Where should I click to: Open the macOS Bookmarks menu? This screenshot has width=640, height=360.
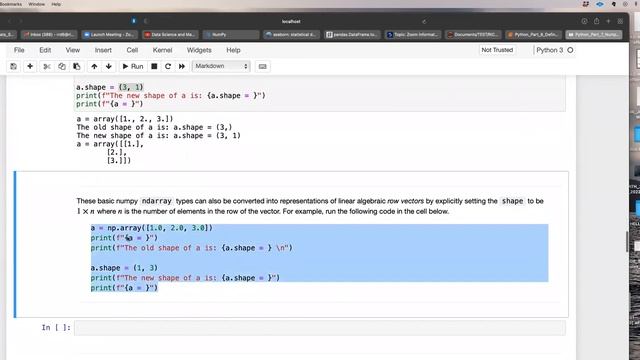(10, 4)
